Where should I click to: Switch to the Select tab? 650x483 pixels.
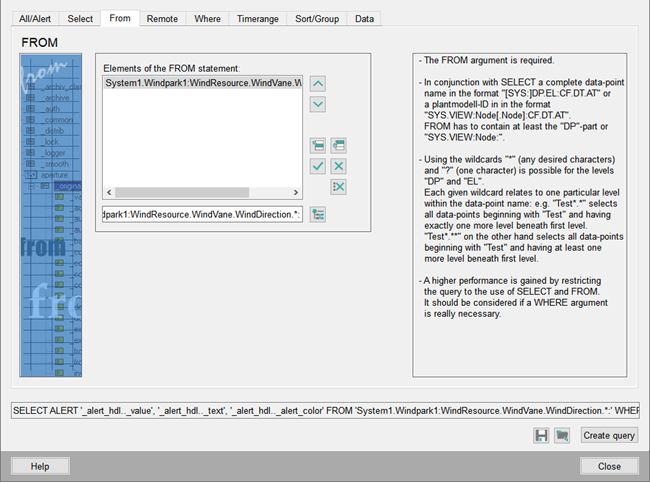[80, 19]
